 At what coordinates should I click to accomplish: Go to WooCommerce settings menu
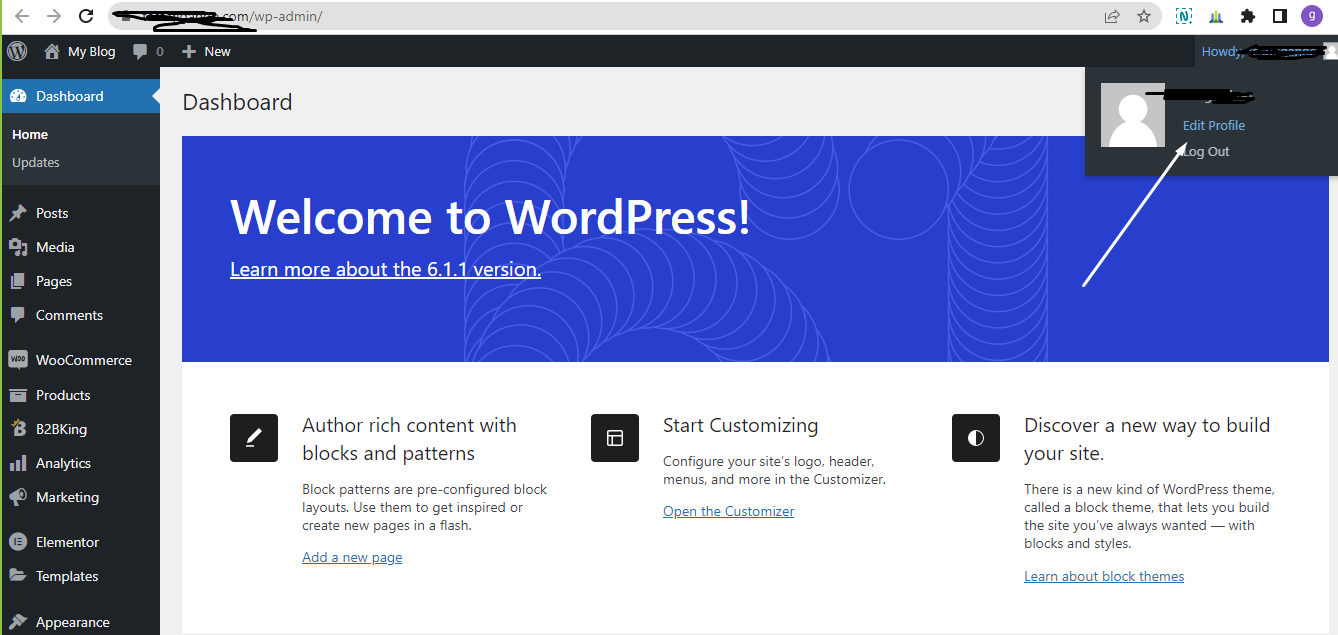click(84, 360)
